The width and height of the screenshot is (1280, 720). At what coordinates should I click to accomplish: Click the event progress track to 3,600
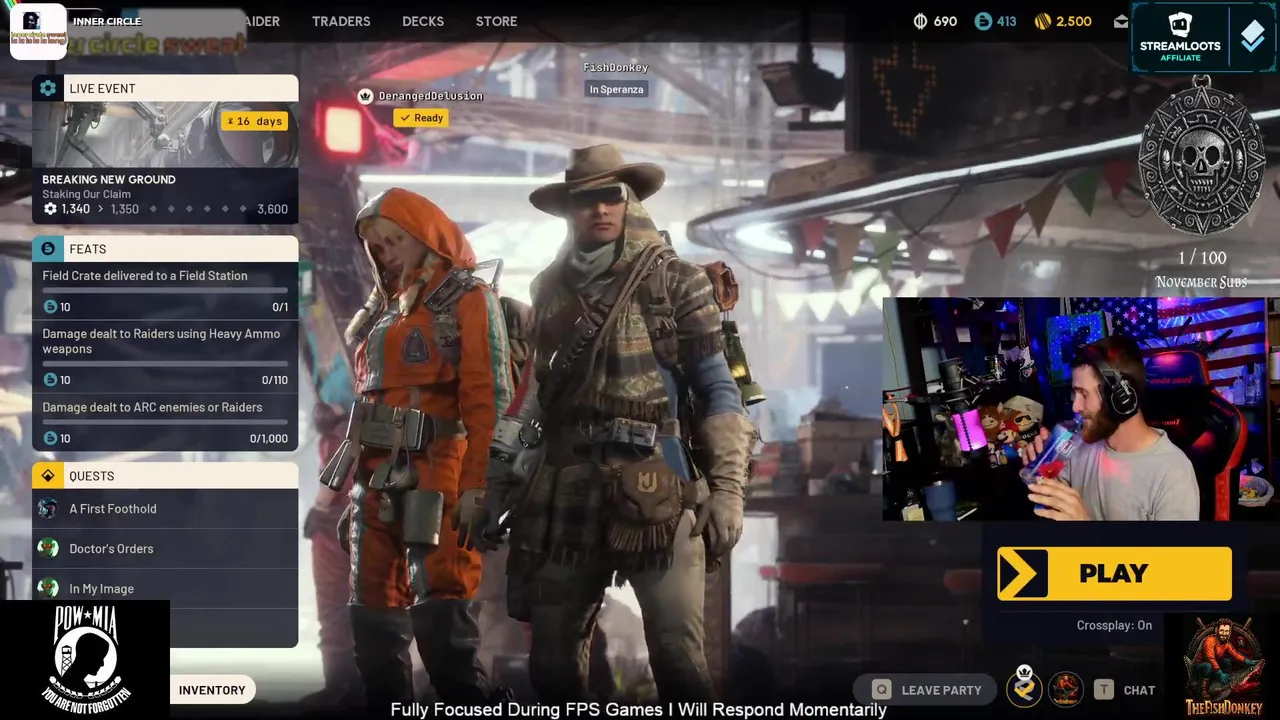(198, 209)
